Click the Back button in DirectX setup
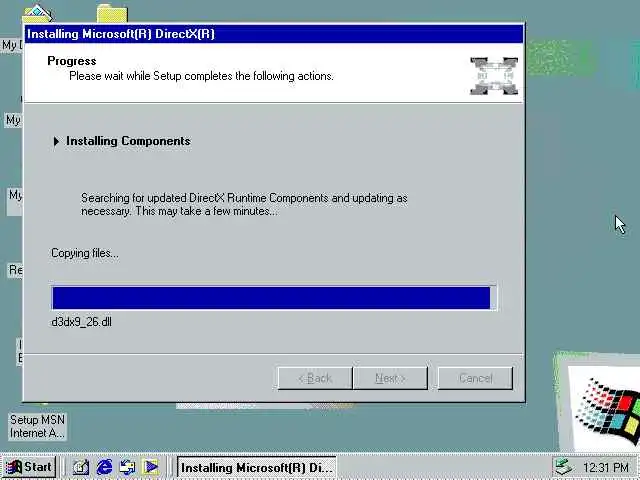The height and width of the screenshot is (480, 640). (x=315, y=378)
